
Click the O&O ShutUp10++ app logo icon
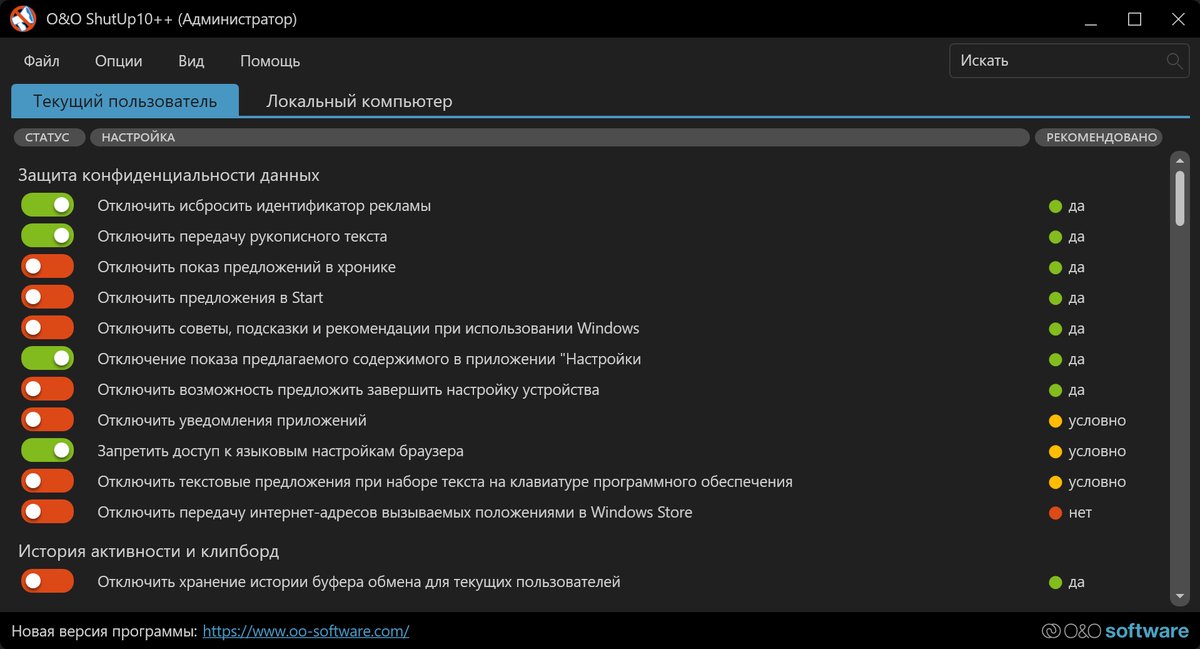(22, 19)
